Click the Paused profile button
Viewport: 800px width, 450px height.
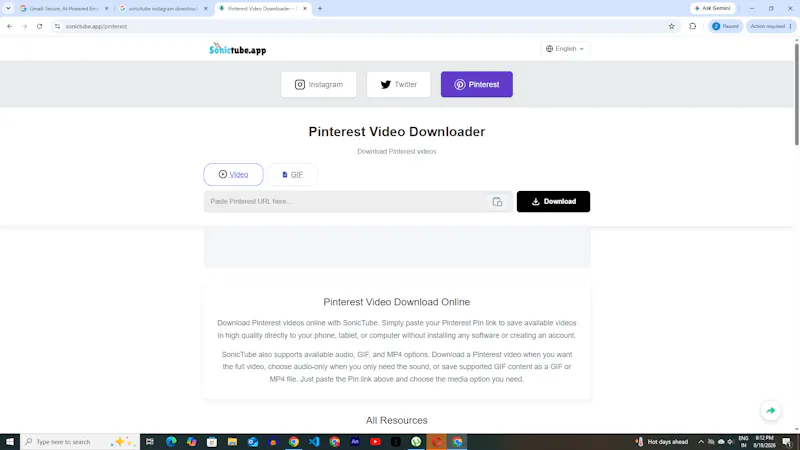pyautogui.click(x=726, y=26)
